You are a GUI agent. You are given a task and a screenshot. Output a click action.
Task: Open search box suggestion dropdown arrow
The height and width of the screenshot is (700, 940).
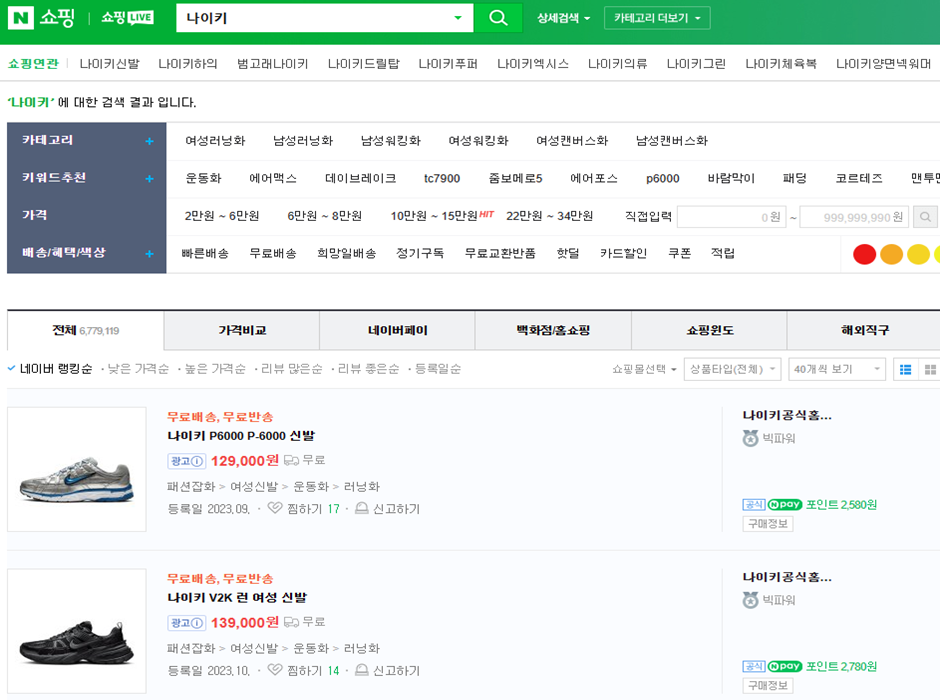458,18
